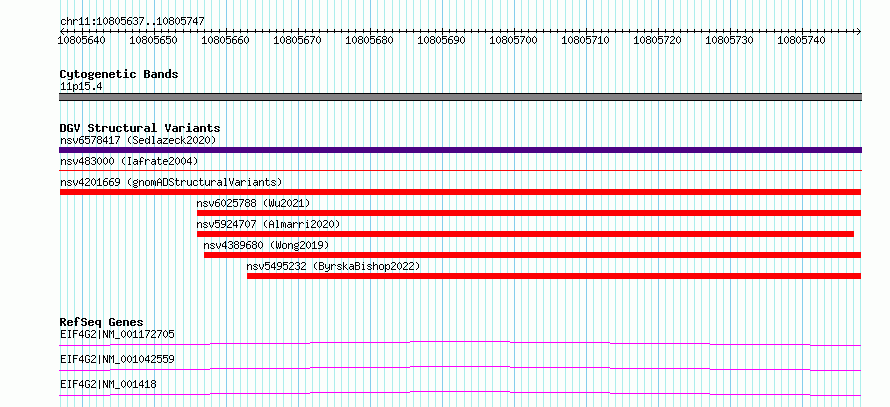Select the red nsv4201669 variant bar
890x407 pixels.
click(x=460, y=192)
